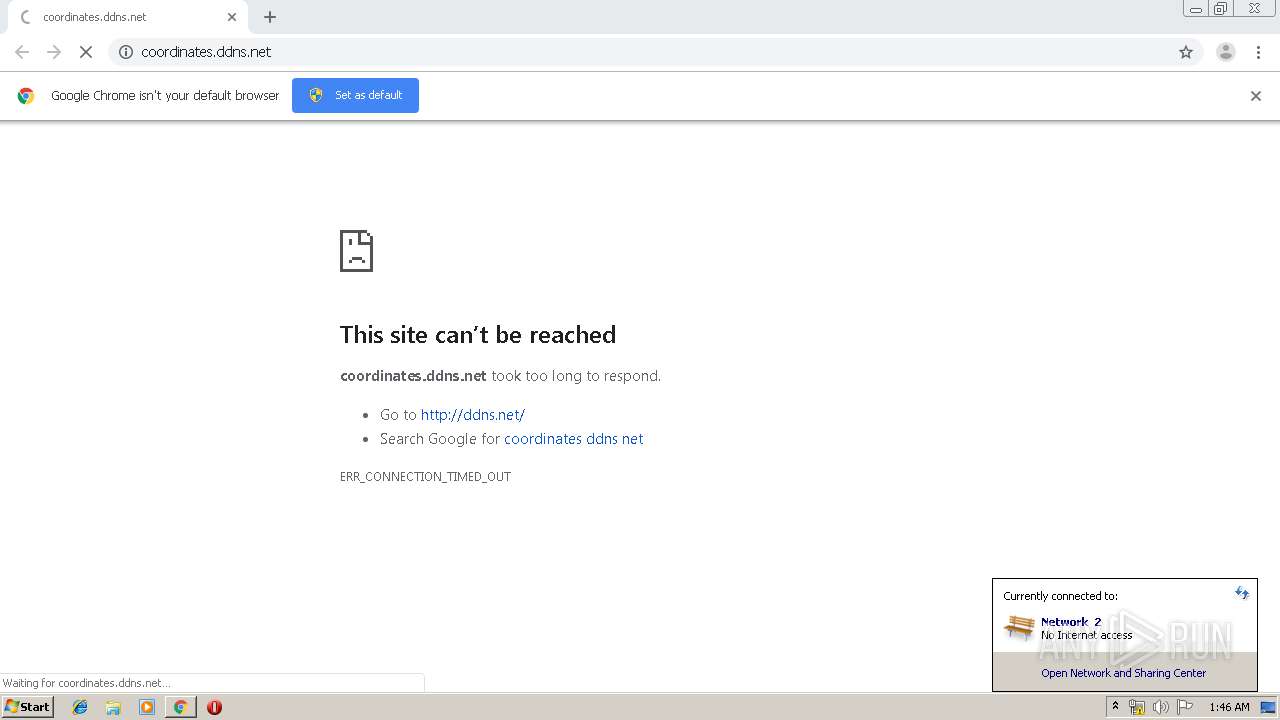
Task: Restore down the Chrome window
Action: click(1221, 9)
